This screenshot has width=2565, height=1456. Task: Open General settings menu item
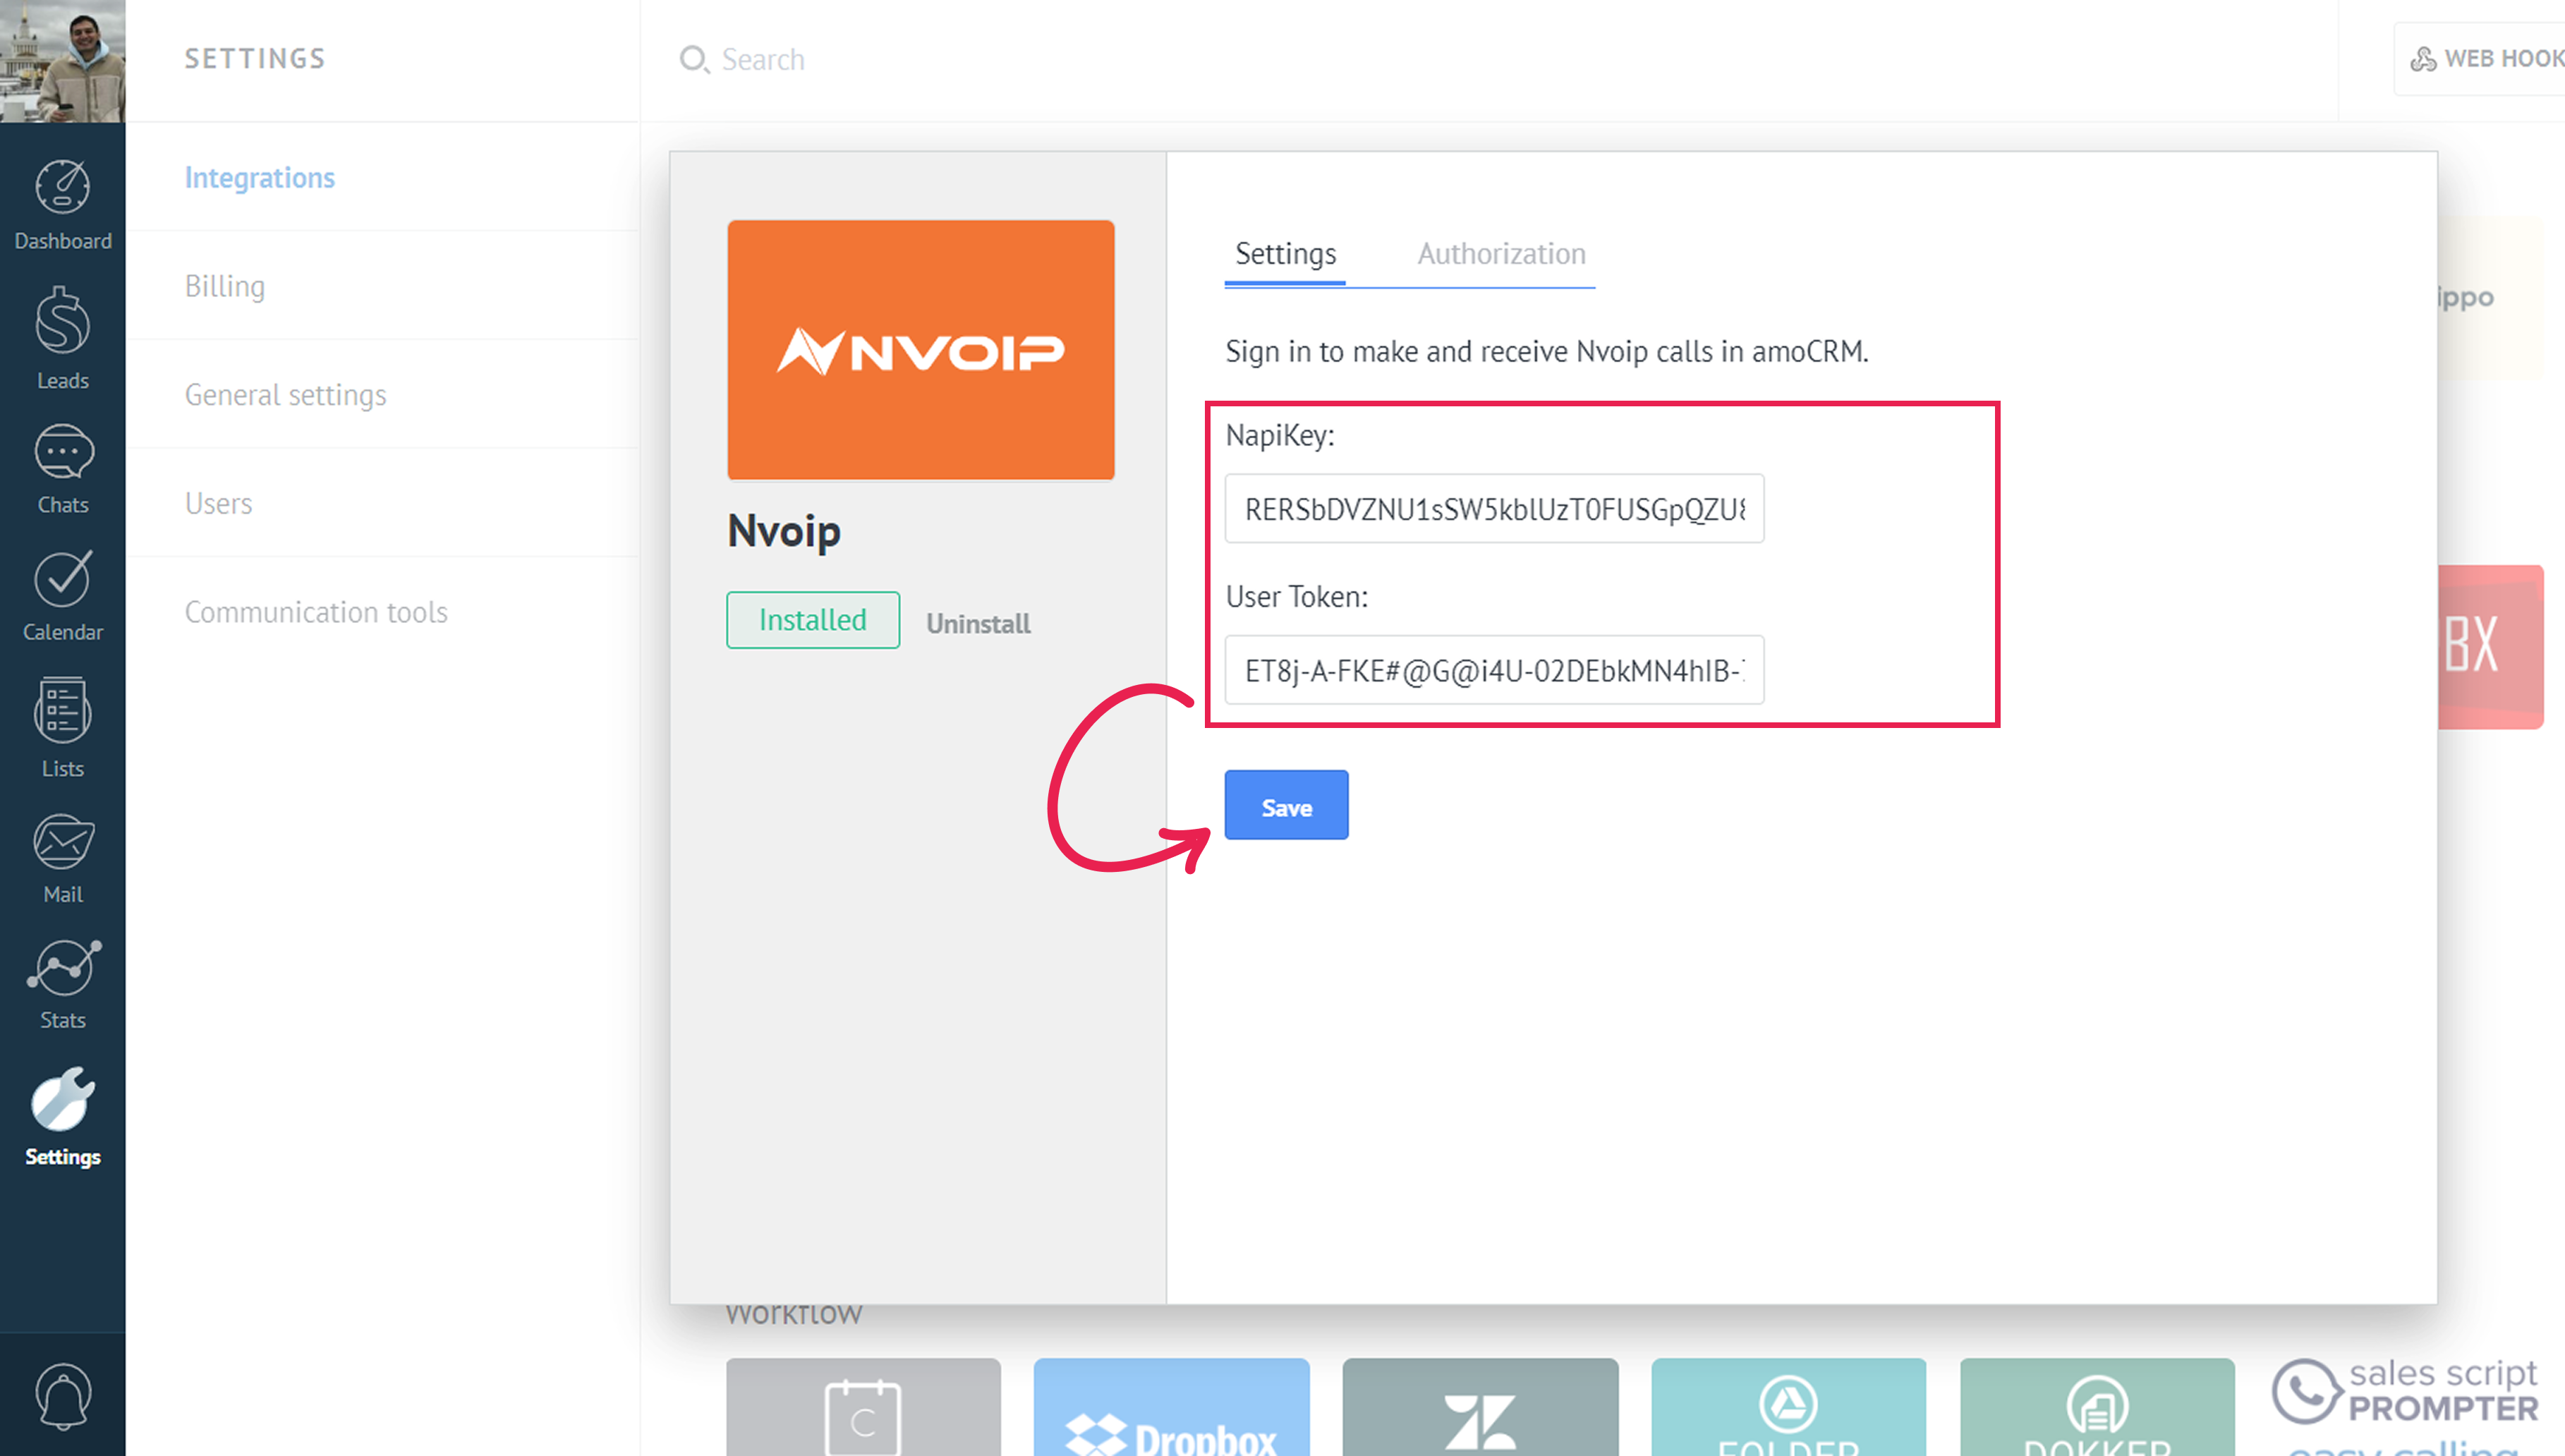[x=285, y=395]
